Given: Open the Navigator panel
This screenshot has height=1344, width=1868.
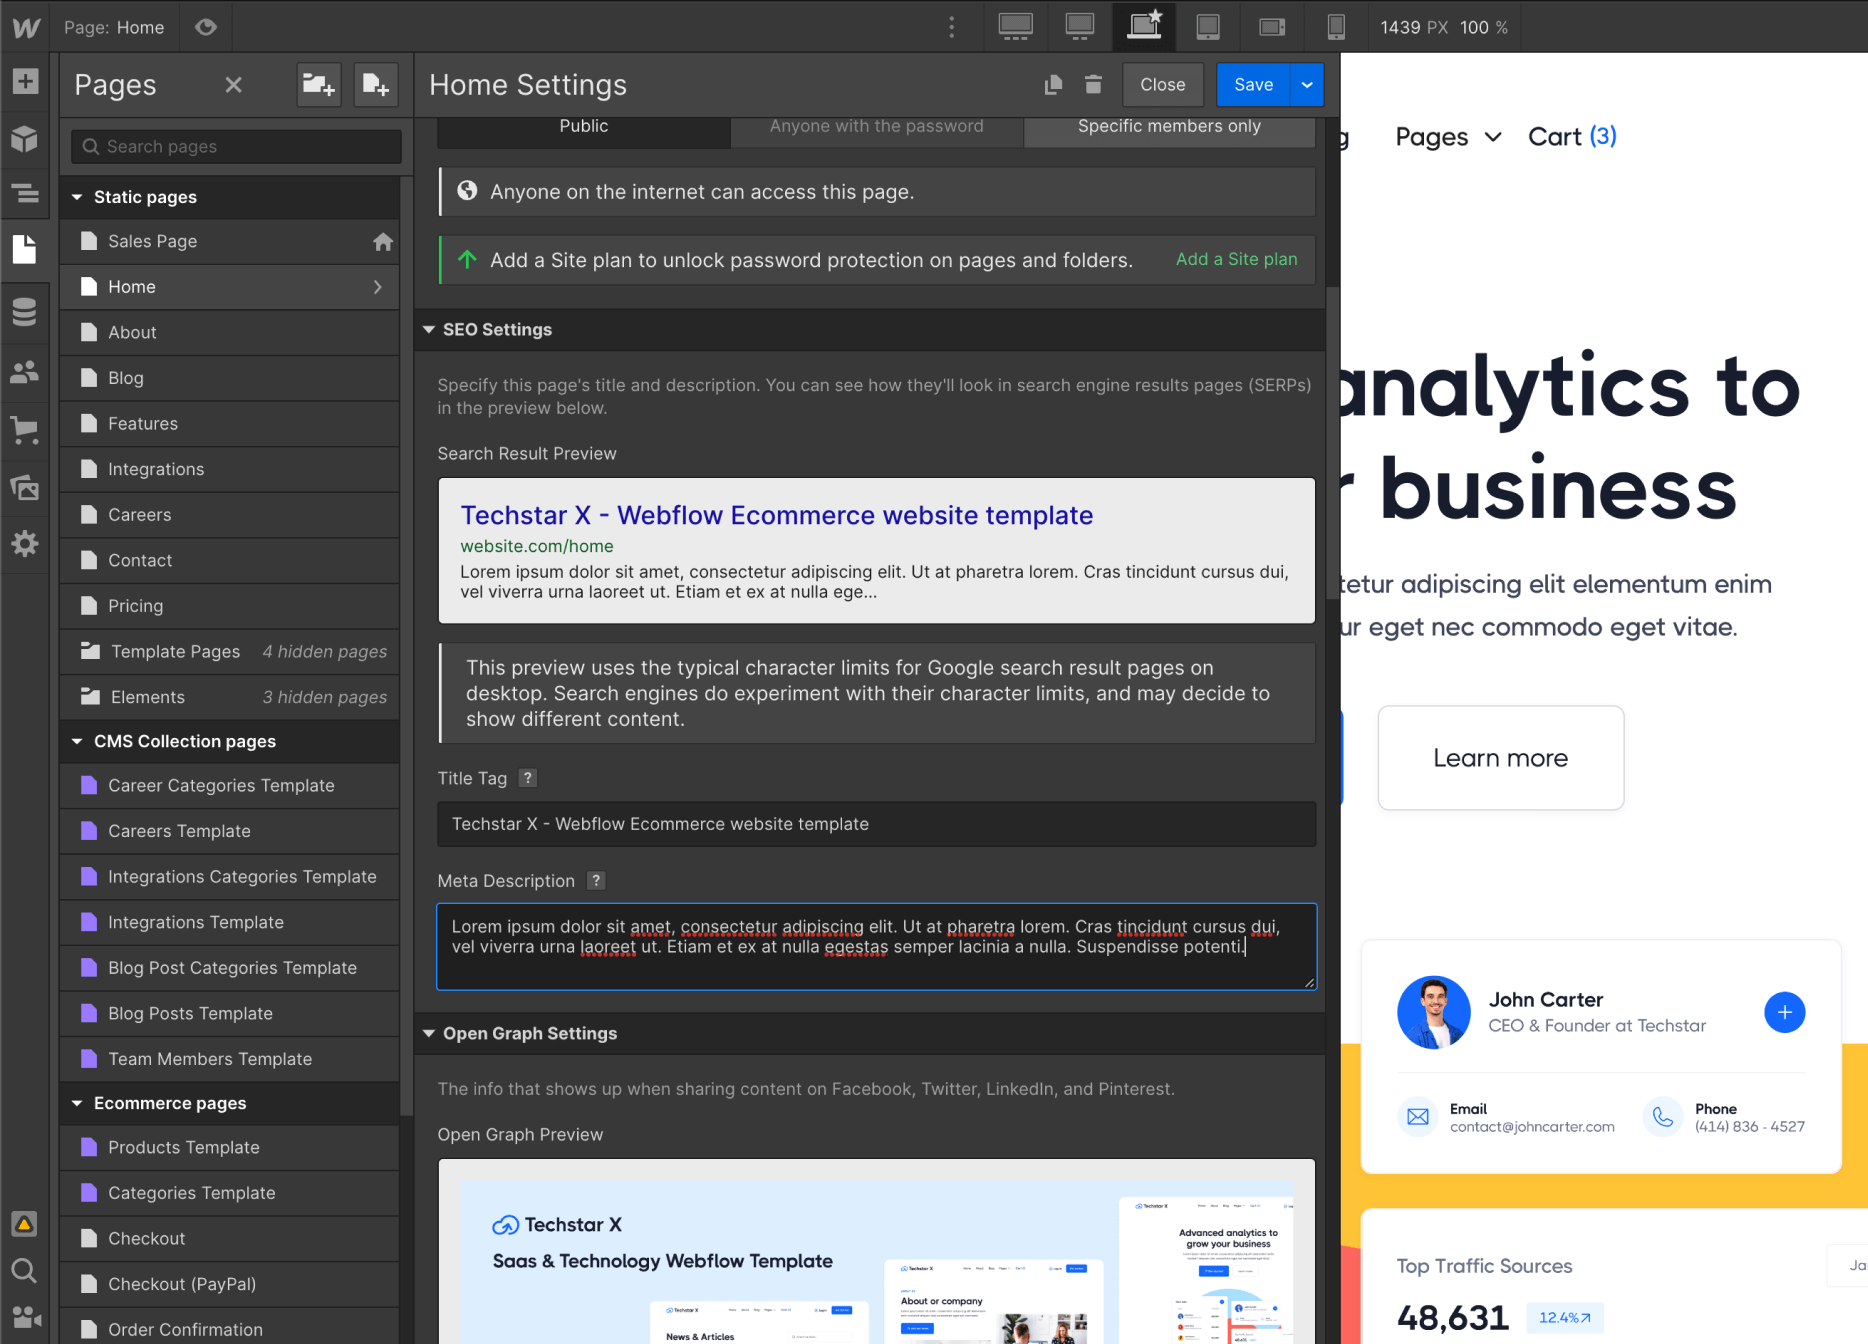Looking at the screenshot, I should click(x=25, y=194).
